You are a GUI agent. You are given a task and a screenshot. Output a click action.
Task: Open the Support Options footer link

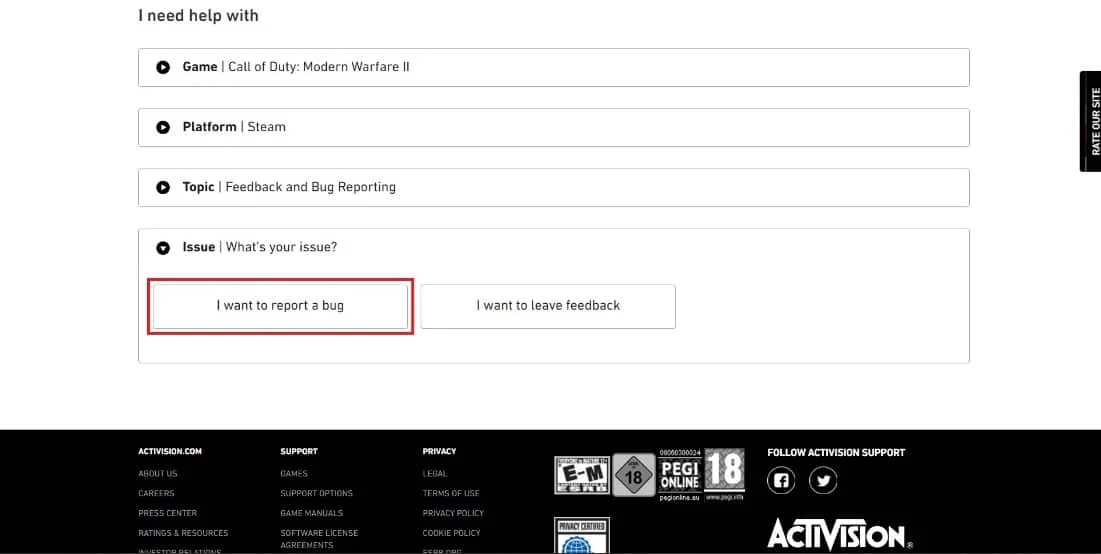point(317,494)
